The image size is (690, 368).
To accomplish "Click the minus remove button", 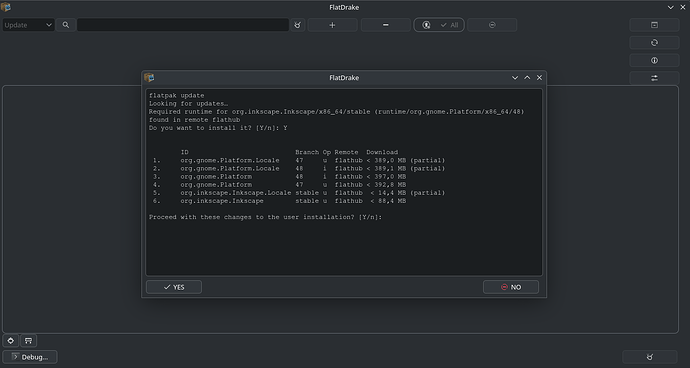I will (x=385, y=25).
